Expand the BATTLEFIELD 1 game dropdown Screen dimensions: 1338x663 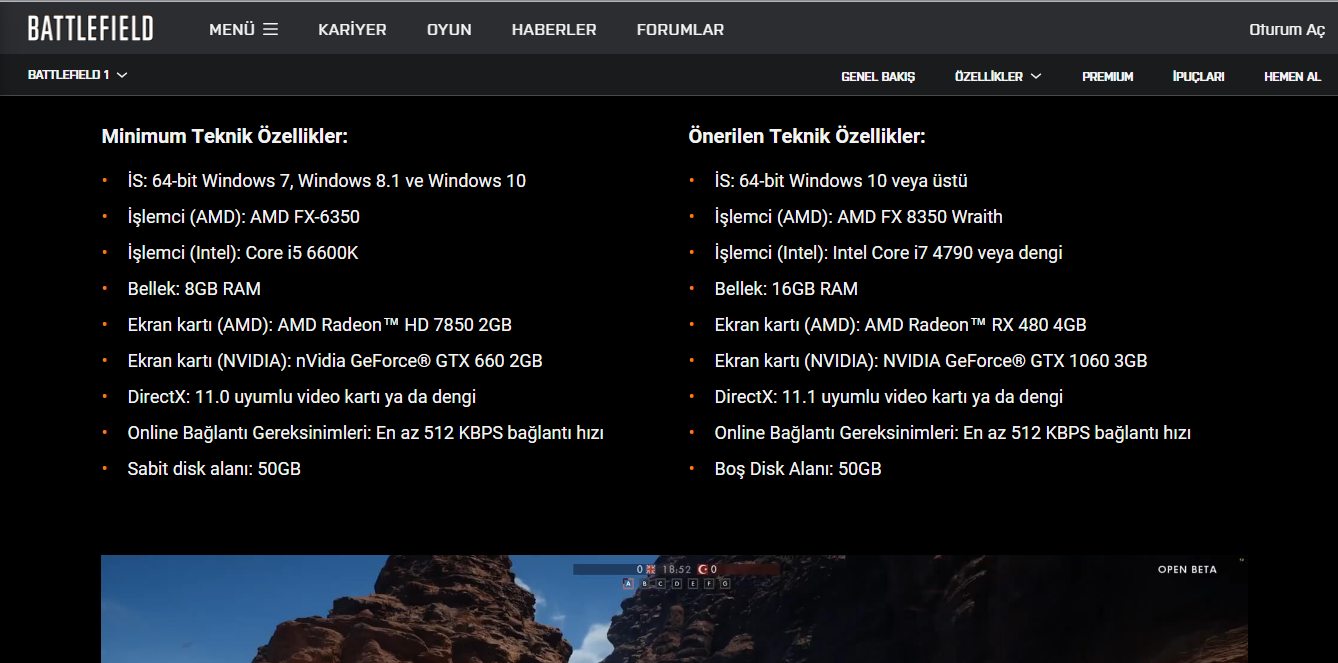pos(78,75)
